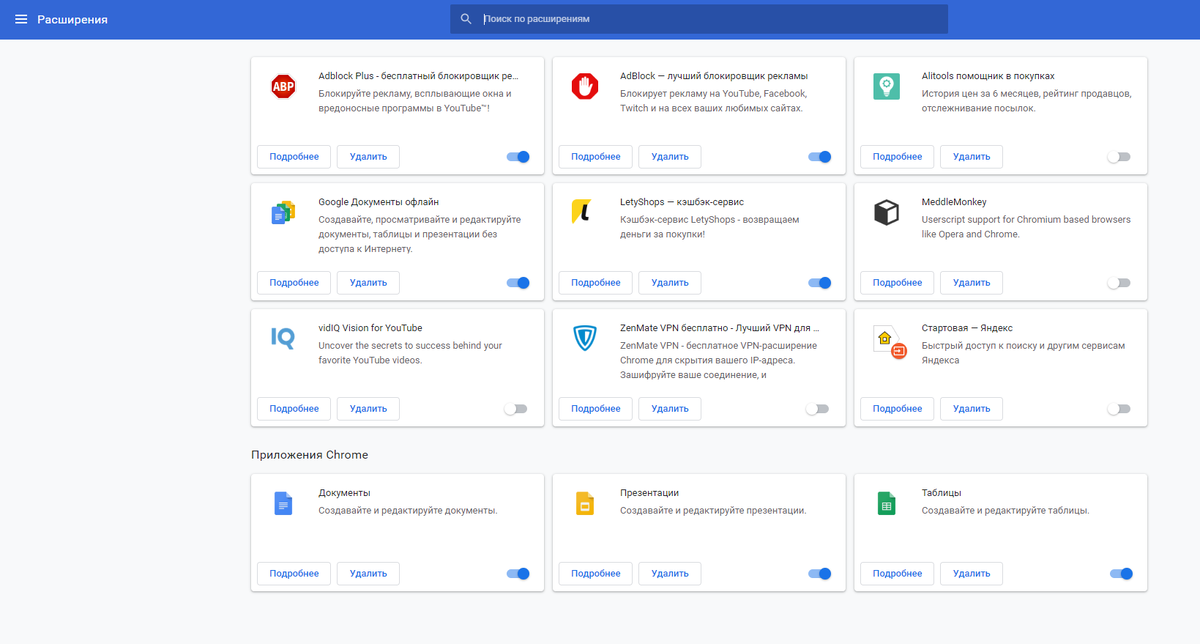This screenshot has height=644, width=1200.
Task: Enable the ZenMate VPN toggle
Action: pos(816,408)
